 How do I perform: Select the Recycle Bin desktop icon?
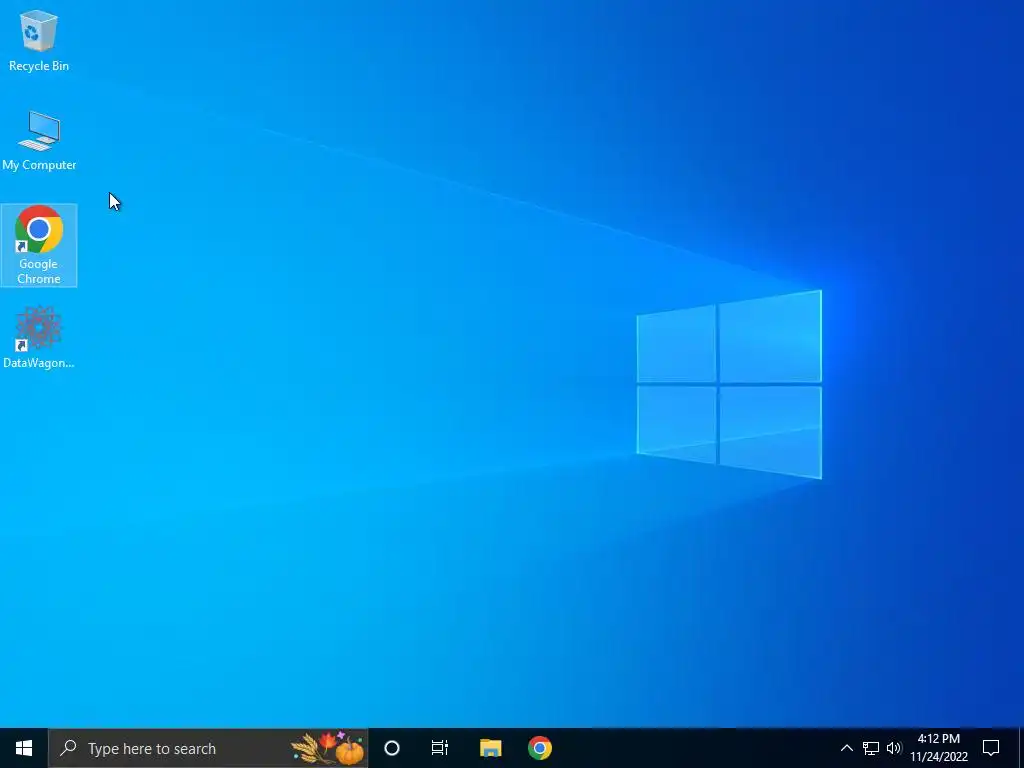coord(39,40)
